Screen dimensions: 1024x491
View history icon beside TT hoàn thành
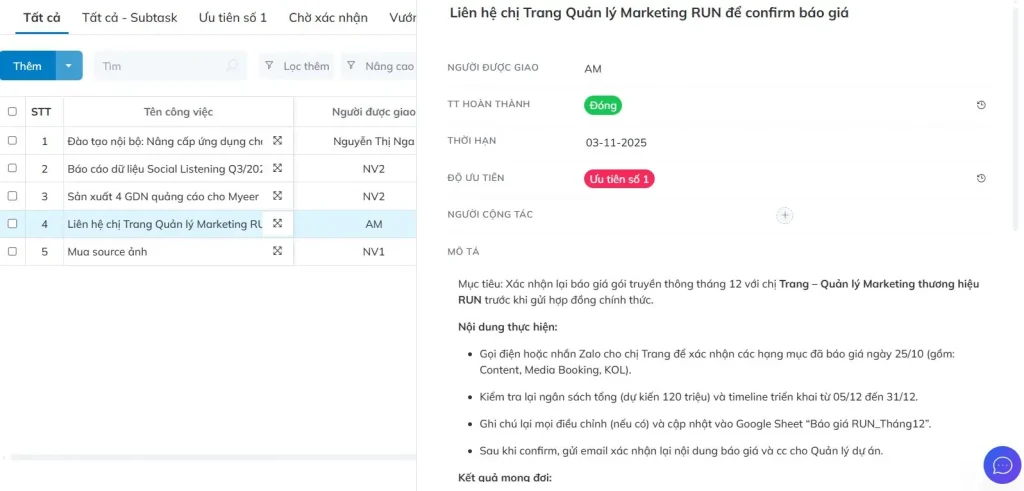tap(981, 105)
